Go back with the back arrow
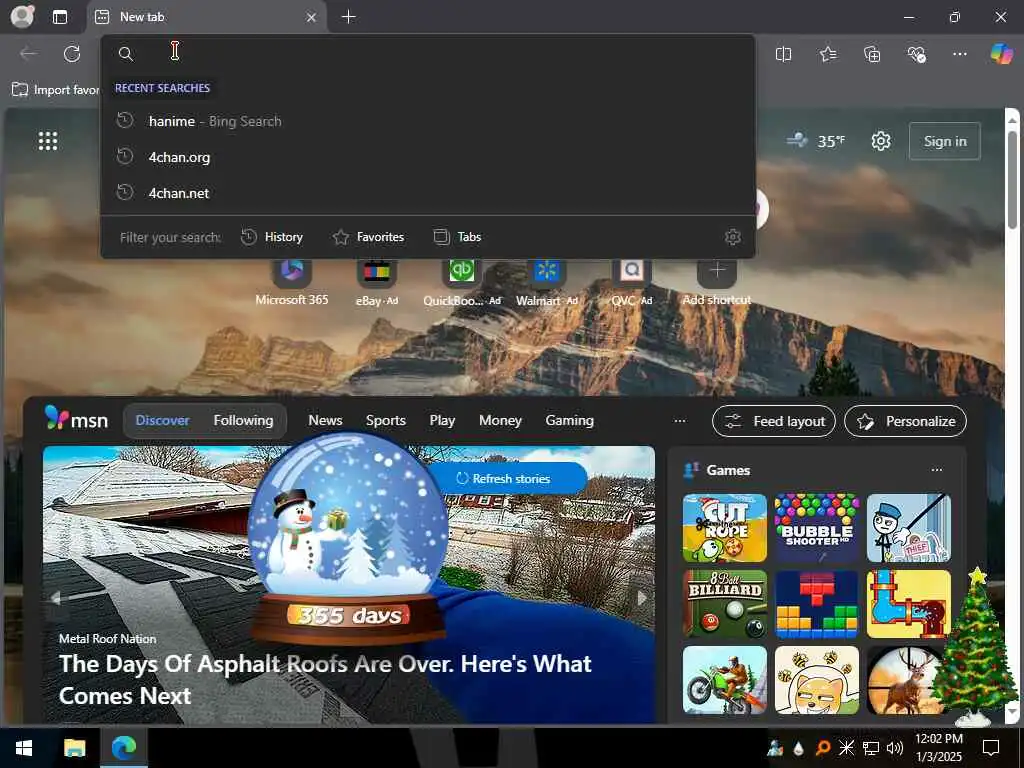The width and height of the screenshot is (1024, 768). click(x=29, y=54)
